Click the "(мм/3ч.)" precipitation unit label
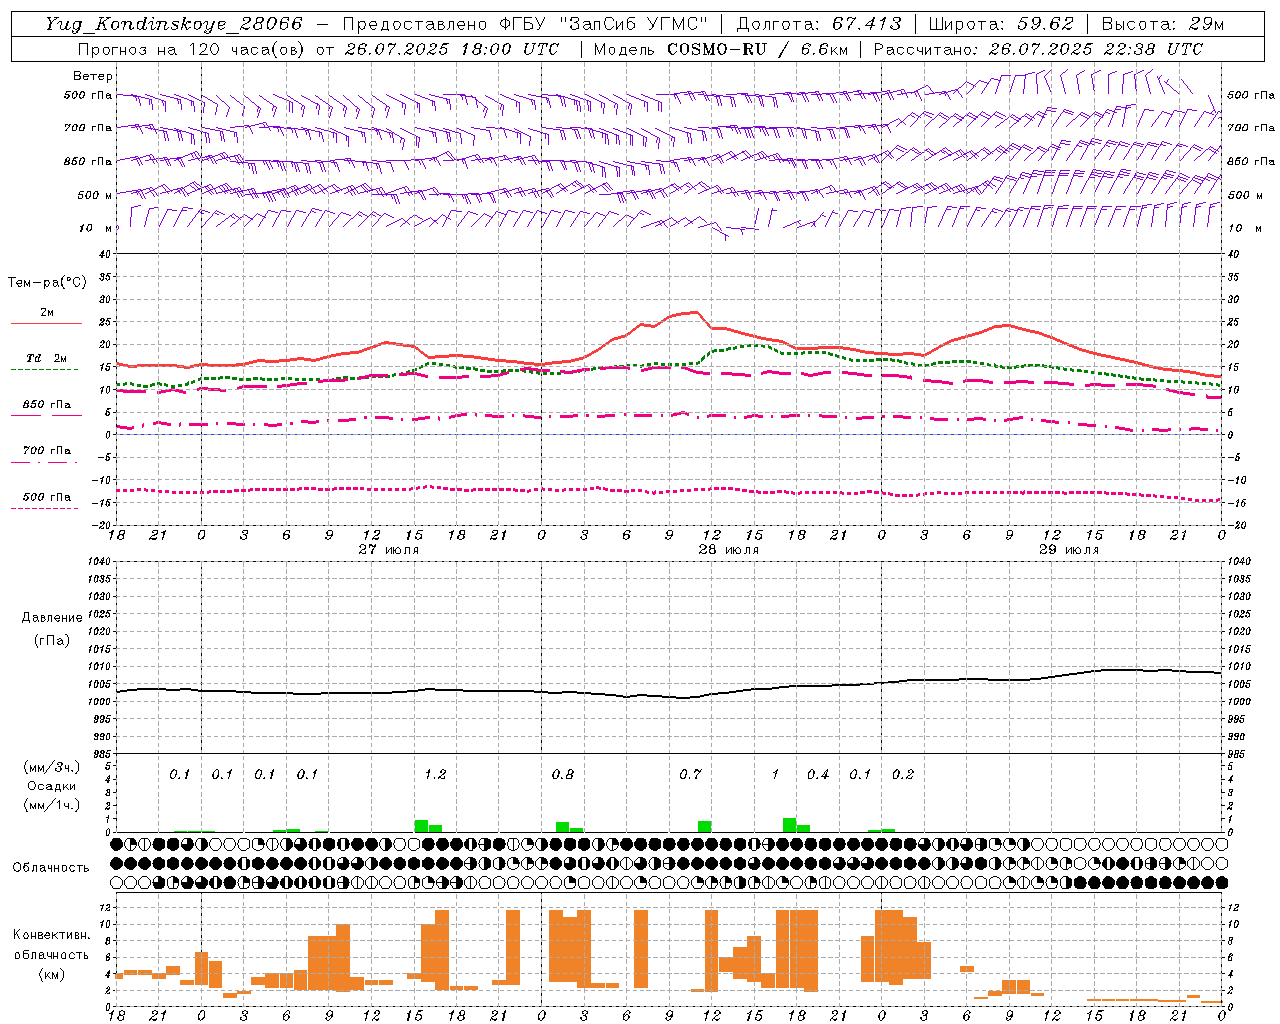The image size is (1280, 1024). [52, 767]
